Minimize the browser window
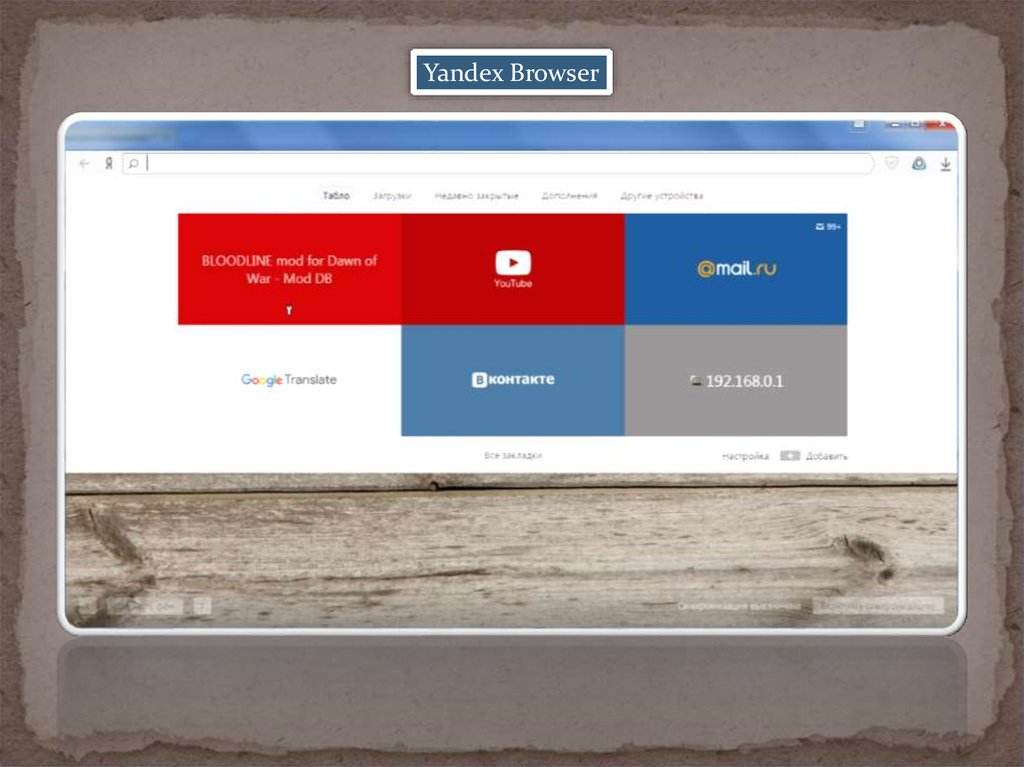The image size is (1024, 767). point(895,123)
